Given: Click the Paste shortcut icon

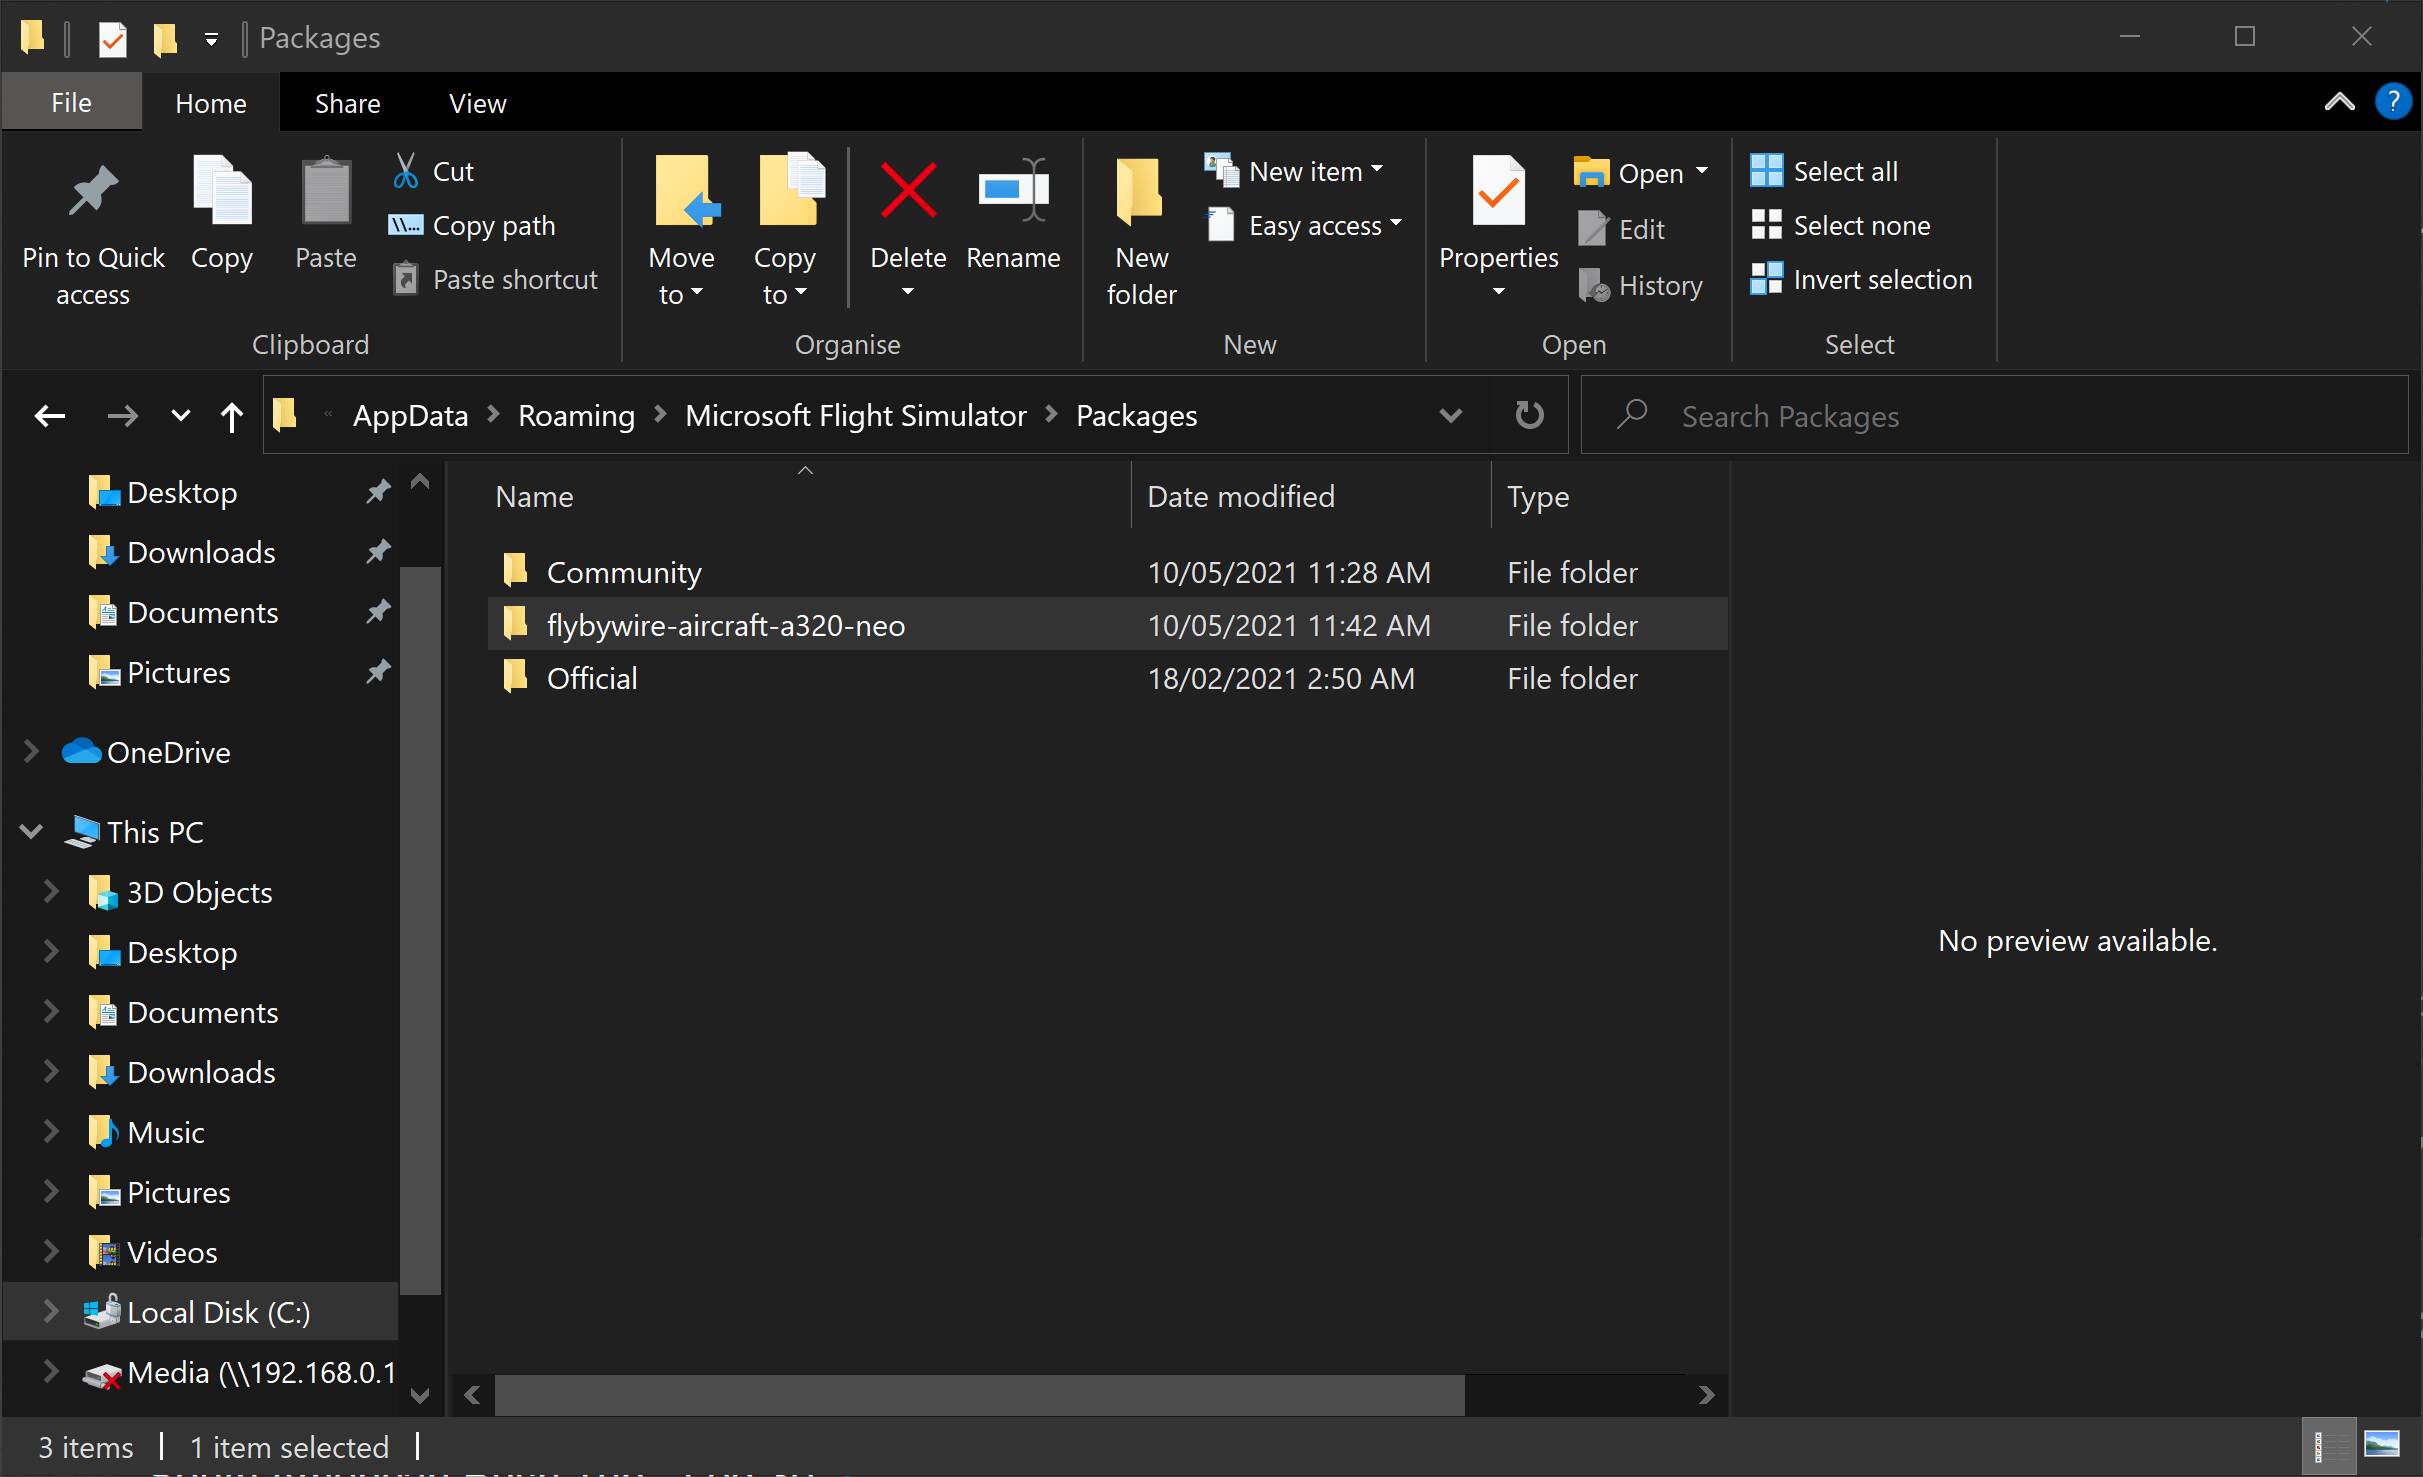Looking at the screenshot, I should (x=405, y=279).
